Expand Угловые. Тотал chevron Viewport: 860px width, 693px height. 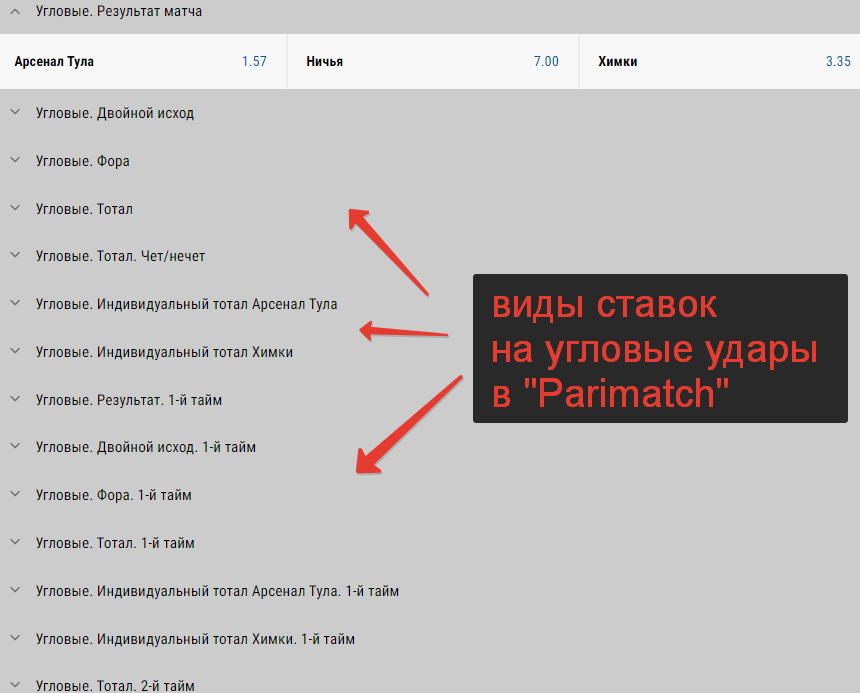(15, 208)
